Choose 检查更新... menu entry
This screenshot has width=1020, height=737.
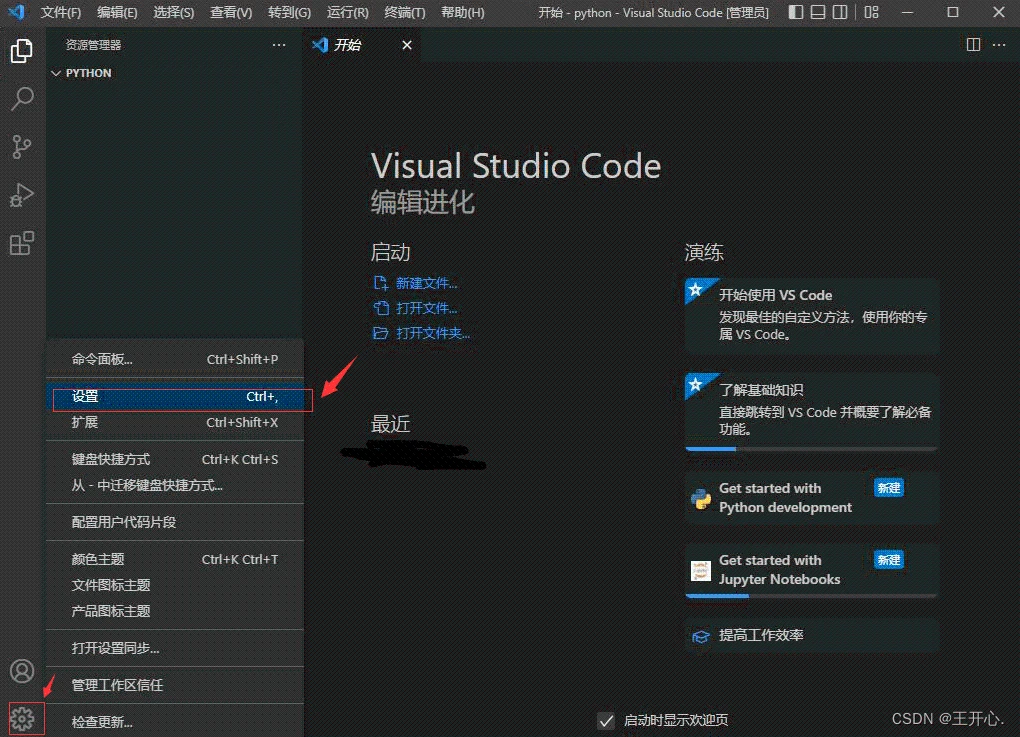click(174, 722)
